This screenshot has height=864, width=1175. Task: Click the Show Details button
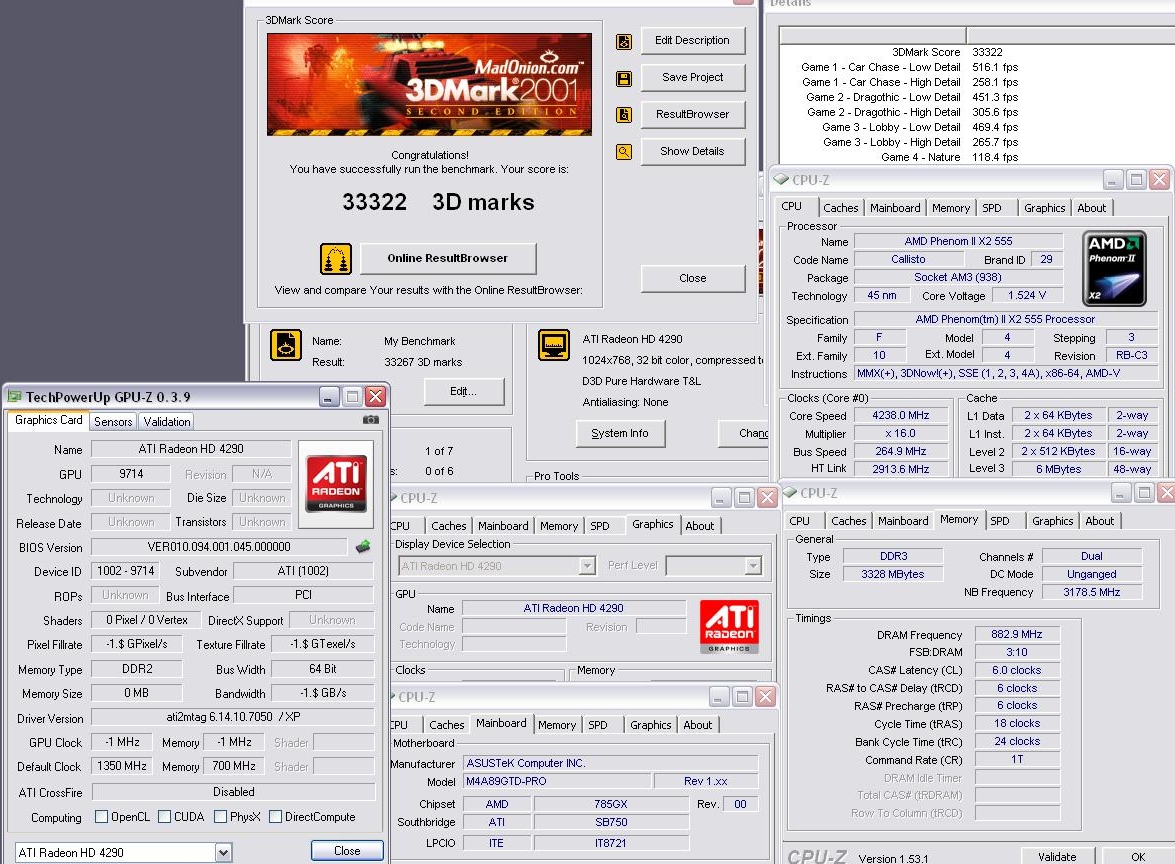pos(692,151)
